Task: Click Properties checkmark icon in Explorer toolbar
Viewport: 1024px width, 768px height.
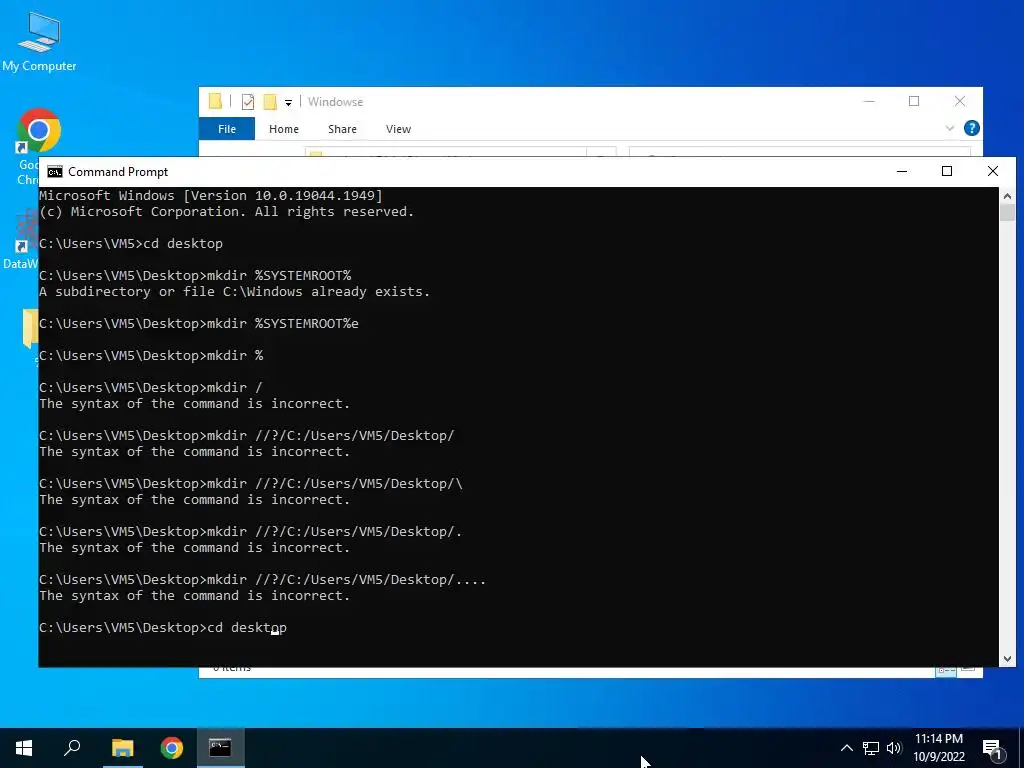Action: click(248, 102)
